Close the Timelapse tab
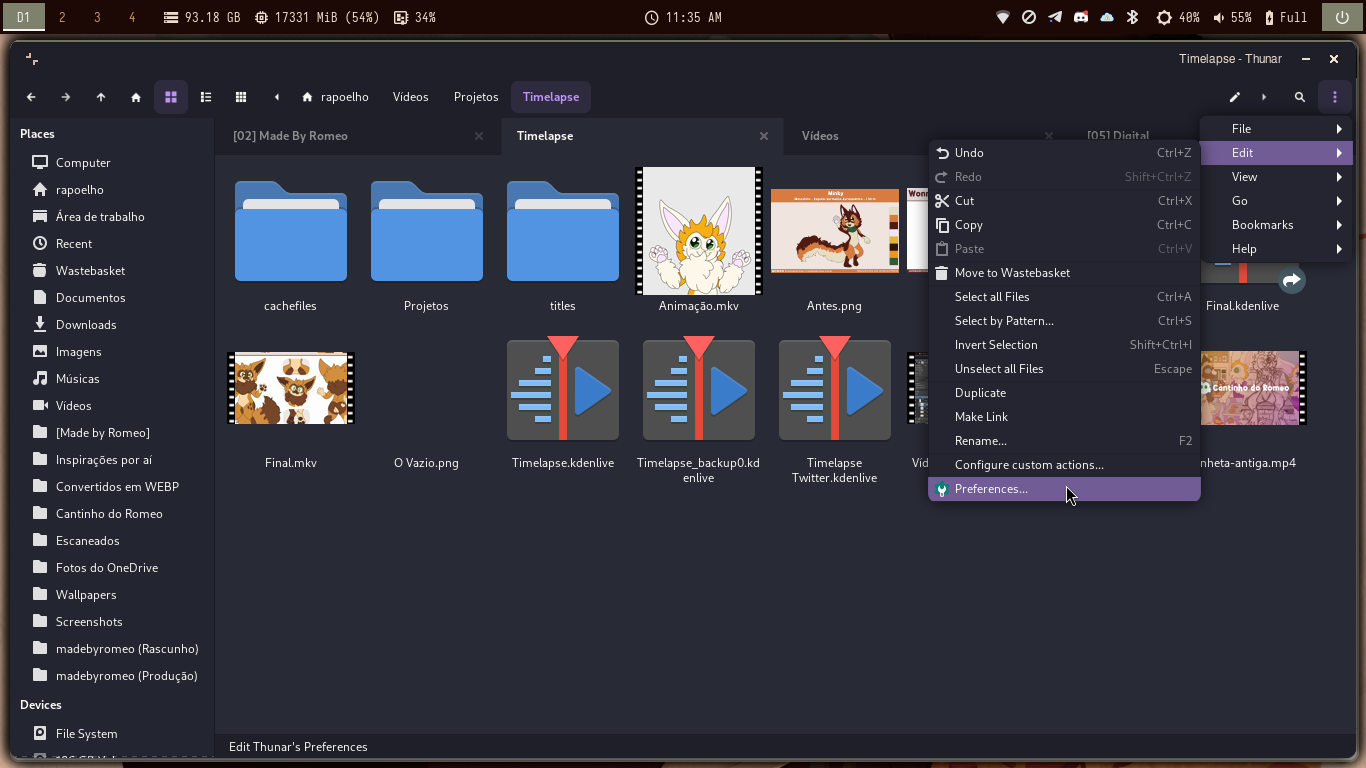The width and height of the screenshot is (1366, 768). (x=764, y=136)
